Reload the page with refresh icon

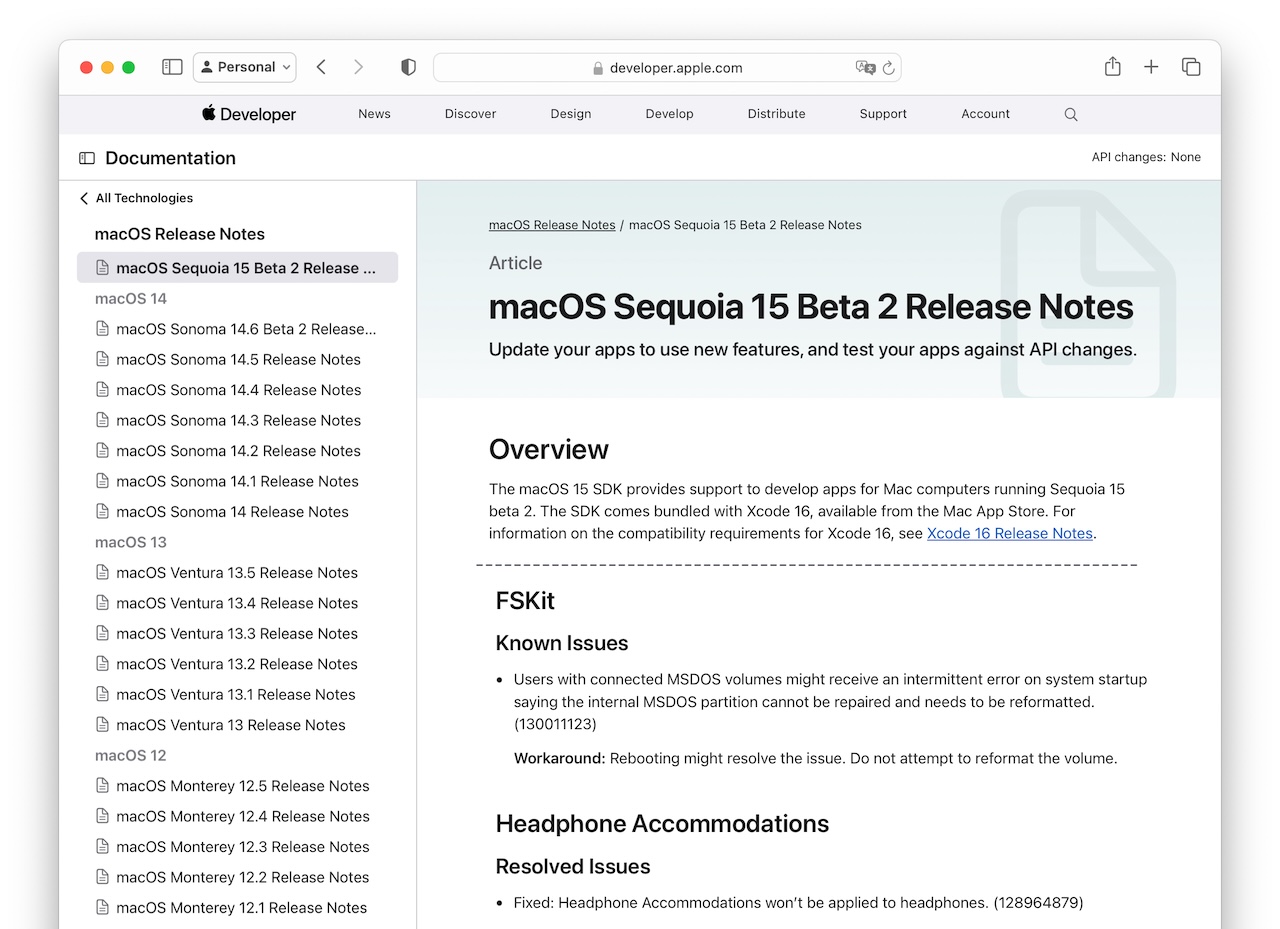[888, 68]
